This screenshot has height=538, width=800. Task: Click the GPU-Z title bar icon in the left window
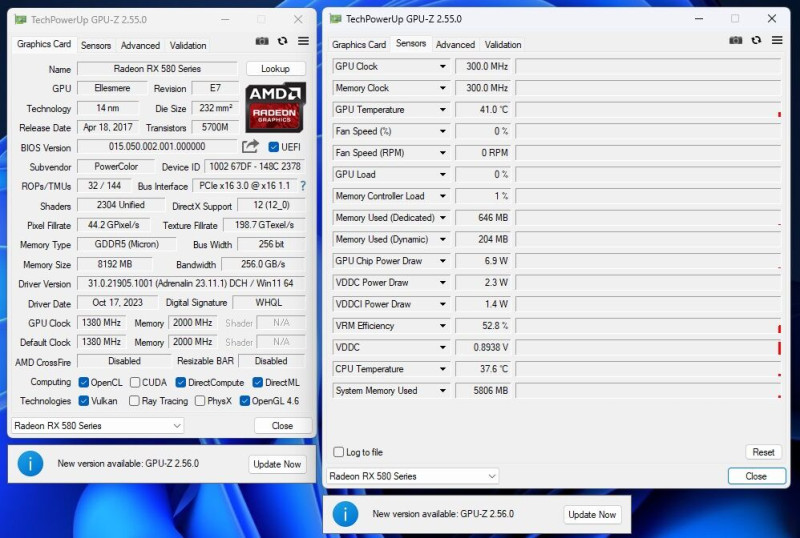[x=20, y=19]
